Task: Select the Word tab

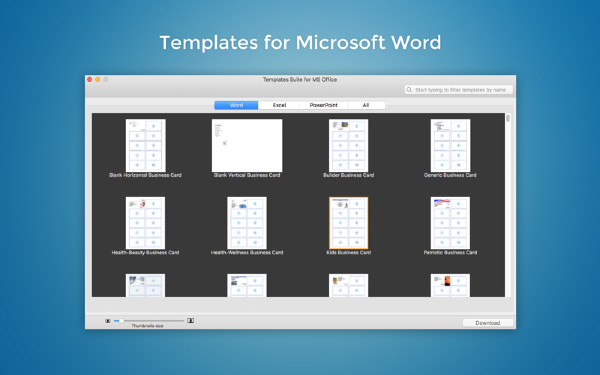Action: pos(236,105)
